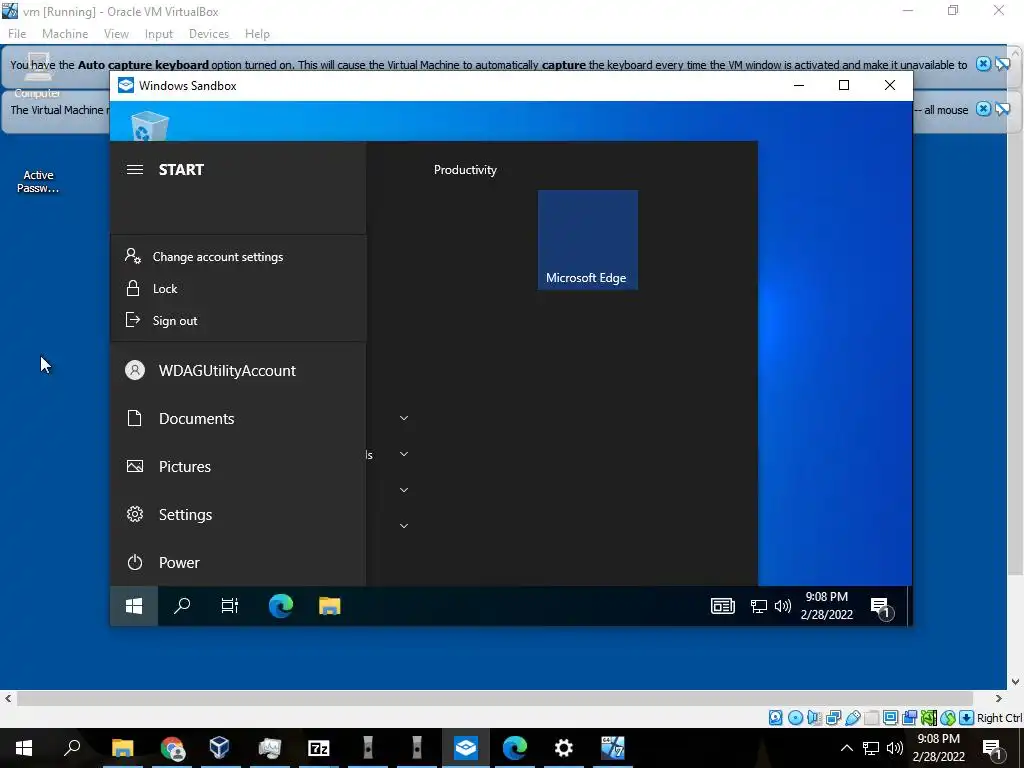
Task: Expand the chevron above the Settings row
Action: [404, 490]
